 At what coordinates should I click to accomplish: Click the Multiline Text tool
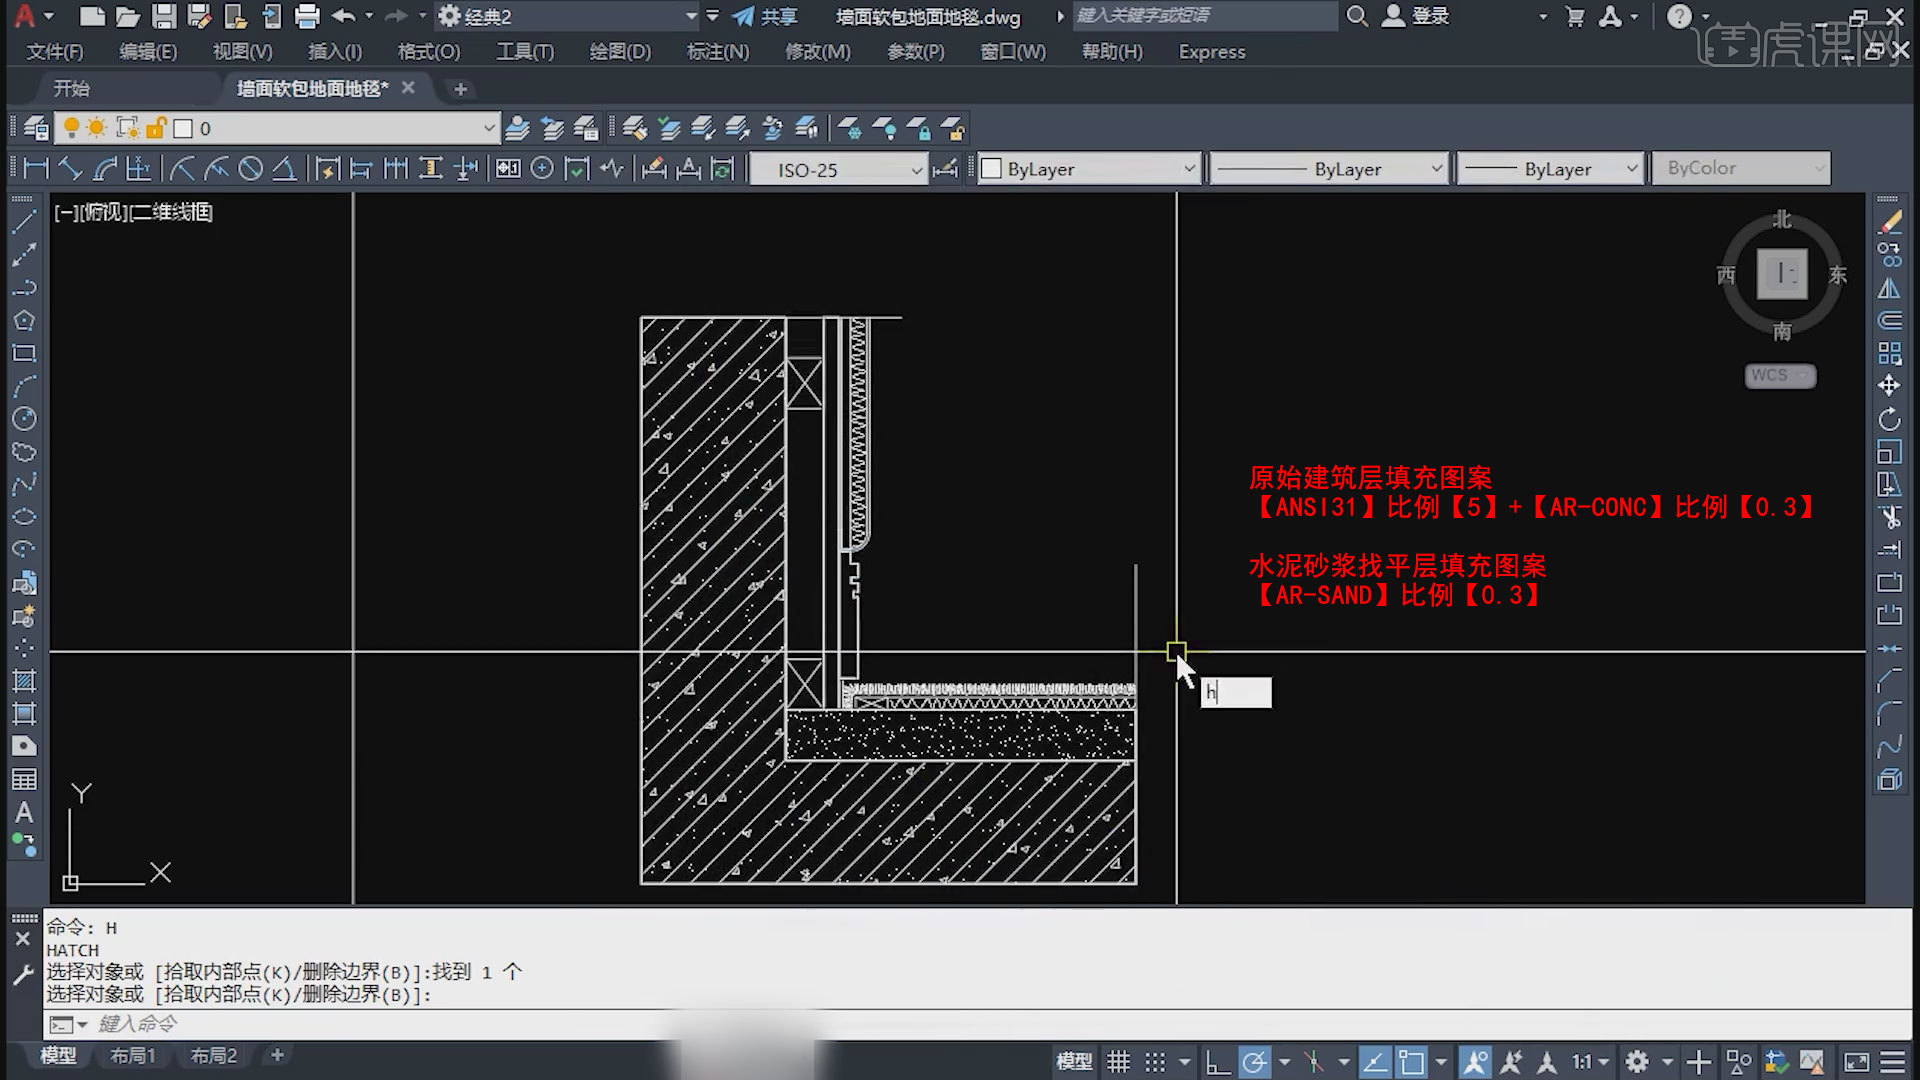coord(24,812)
